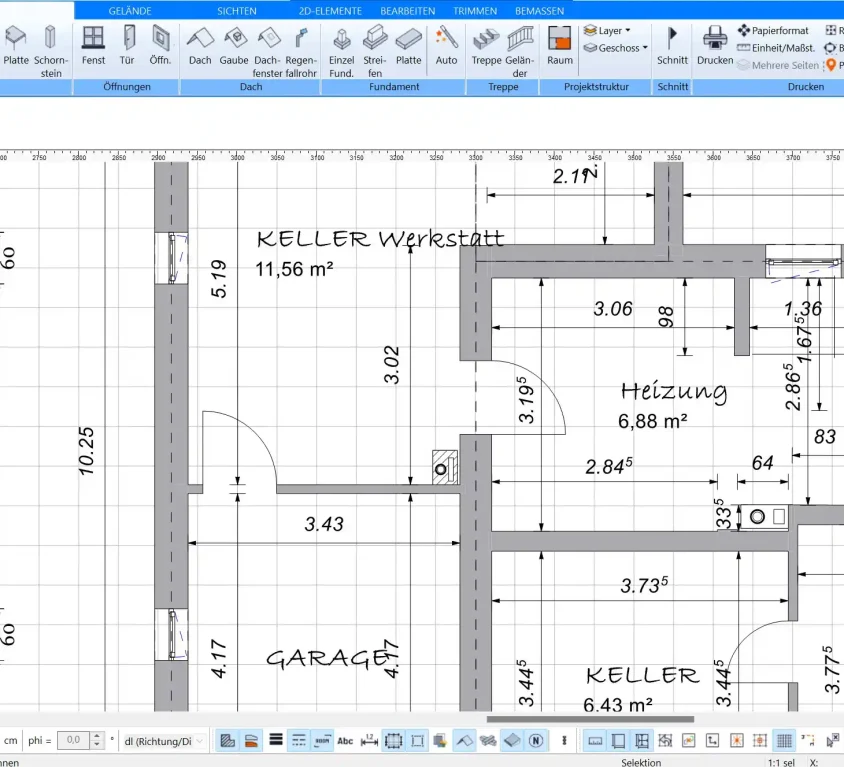Click the 10.25 vertical dimension value
Viewport: 844px width, 767px height.
86,452
